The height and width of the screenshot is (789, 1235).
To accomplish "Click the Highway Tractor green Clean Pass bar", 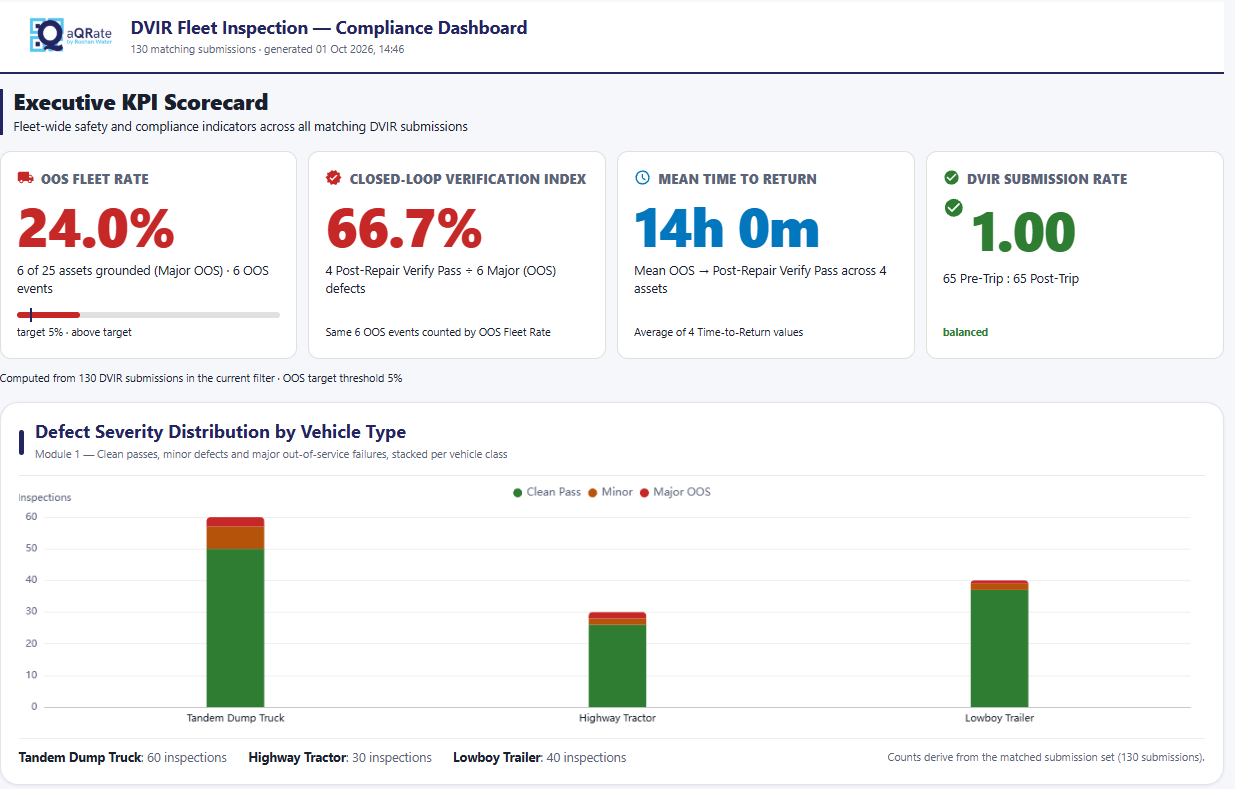I will pos(617,666).
